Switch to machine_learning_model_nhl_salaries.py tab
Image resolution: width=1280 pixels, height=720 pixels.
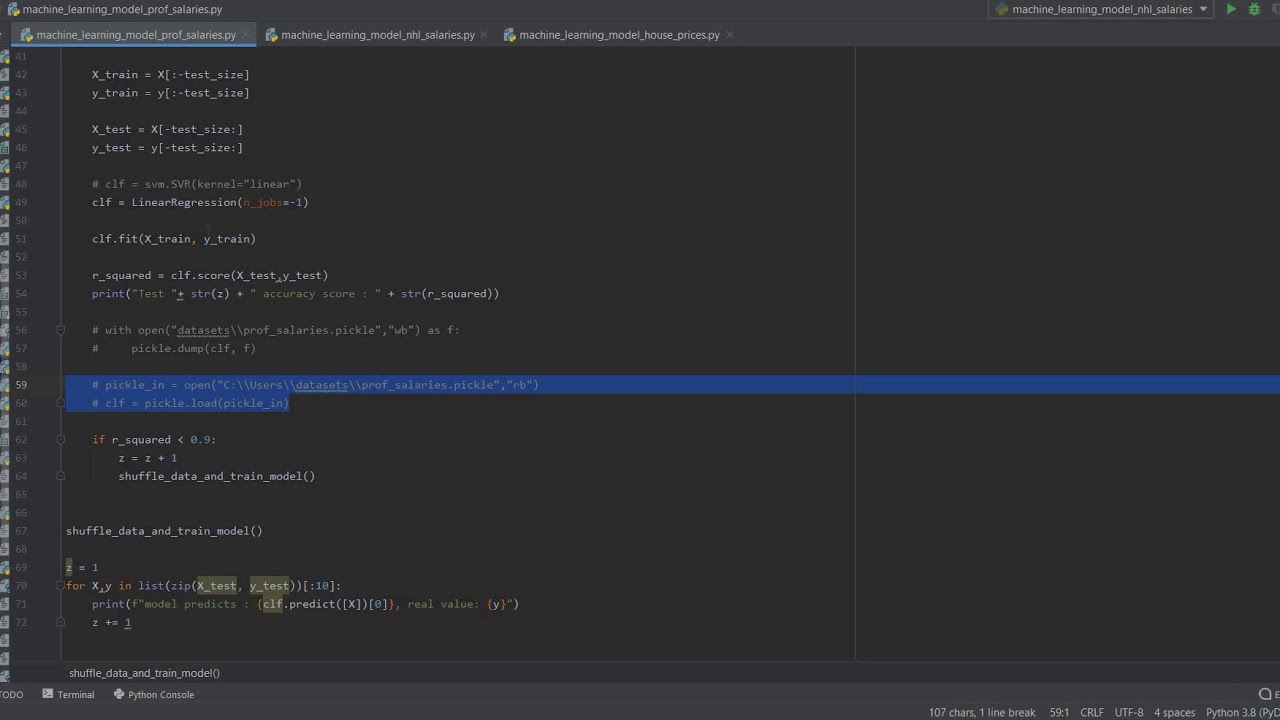pyautogui.click(x=378, y=35)
